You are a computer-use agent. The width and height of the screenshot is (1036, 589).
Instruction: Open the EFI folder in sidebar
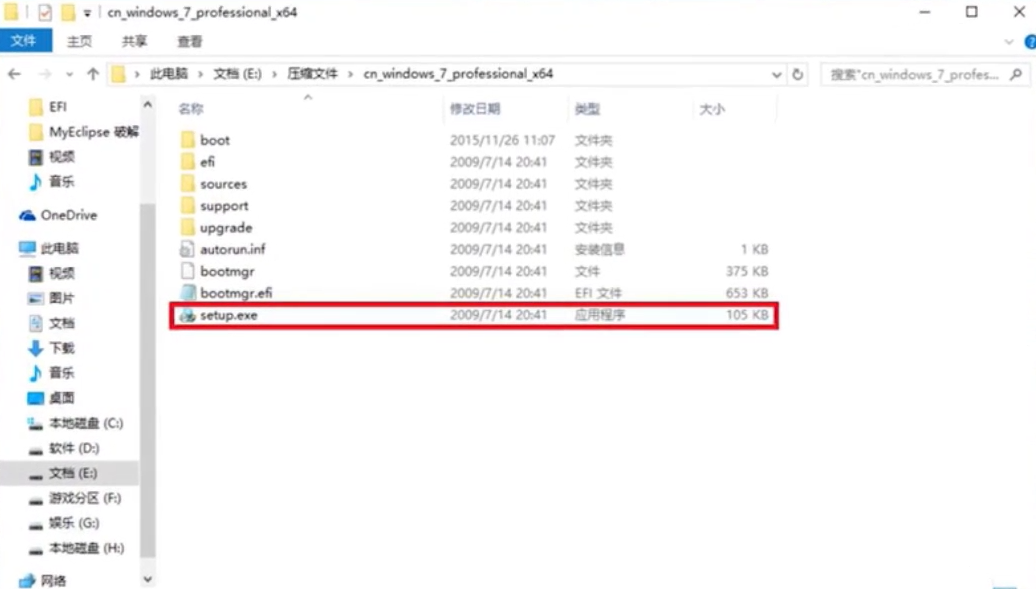click(48, 106)
